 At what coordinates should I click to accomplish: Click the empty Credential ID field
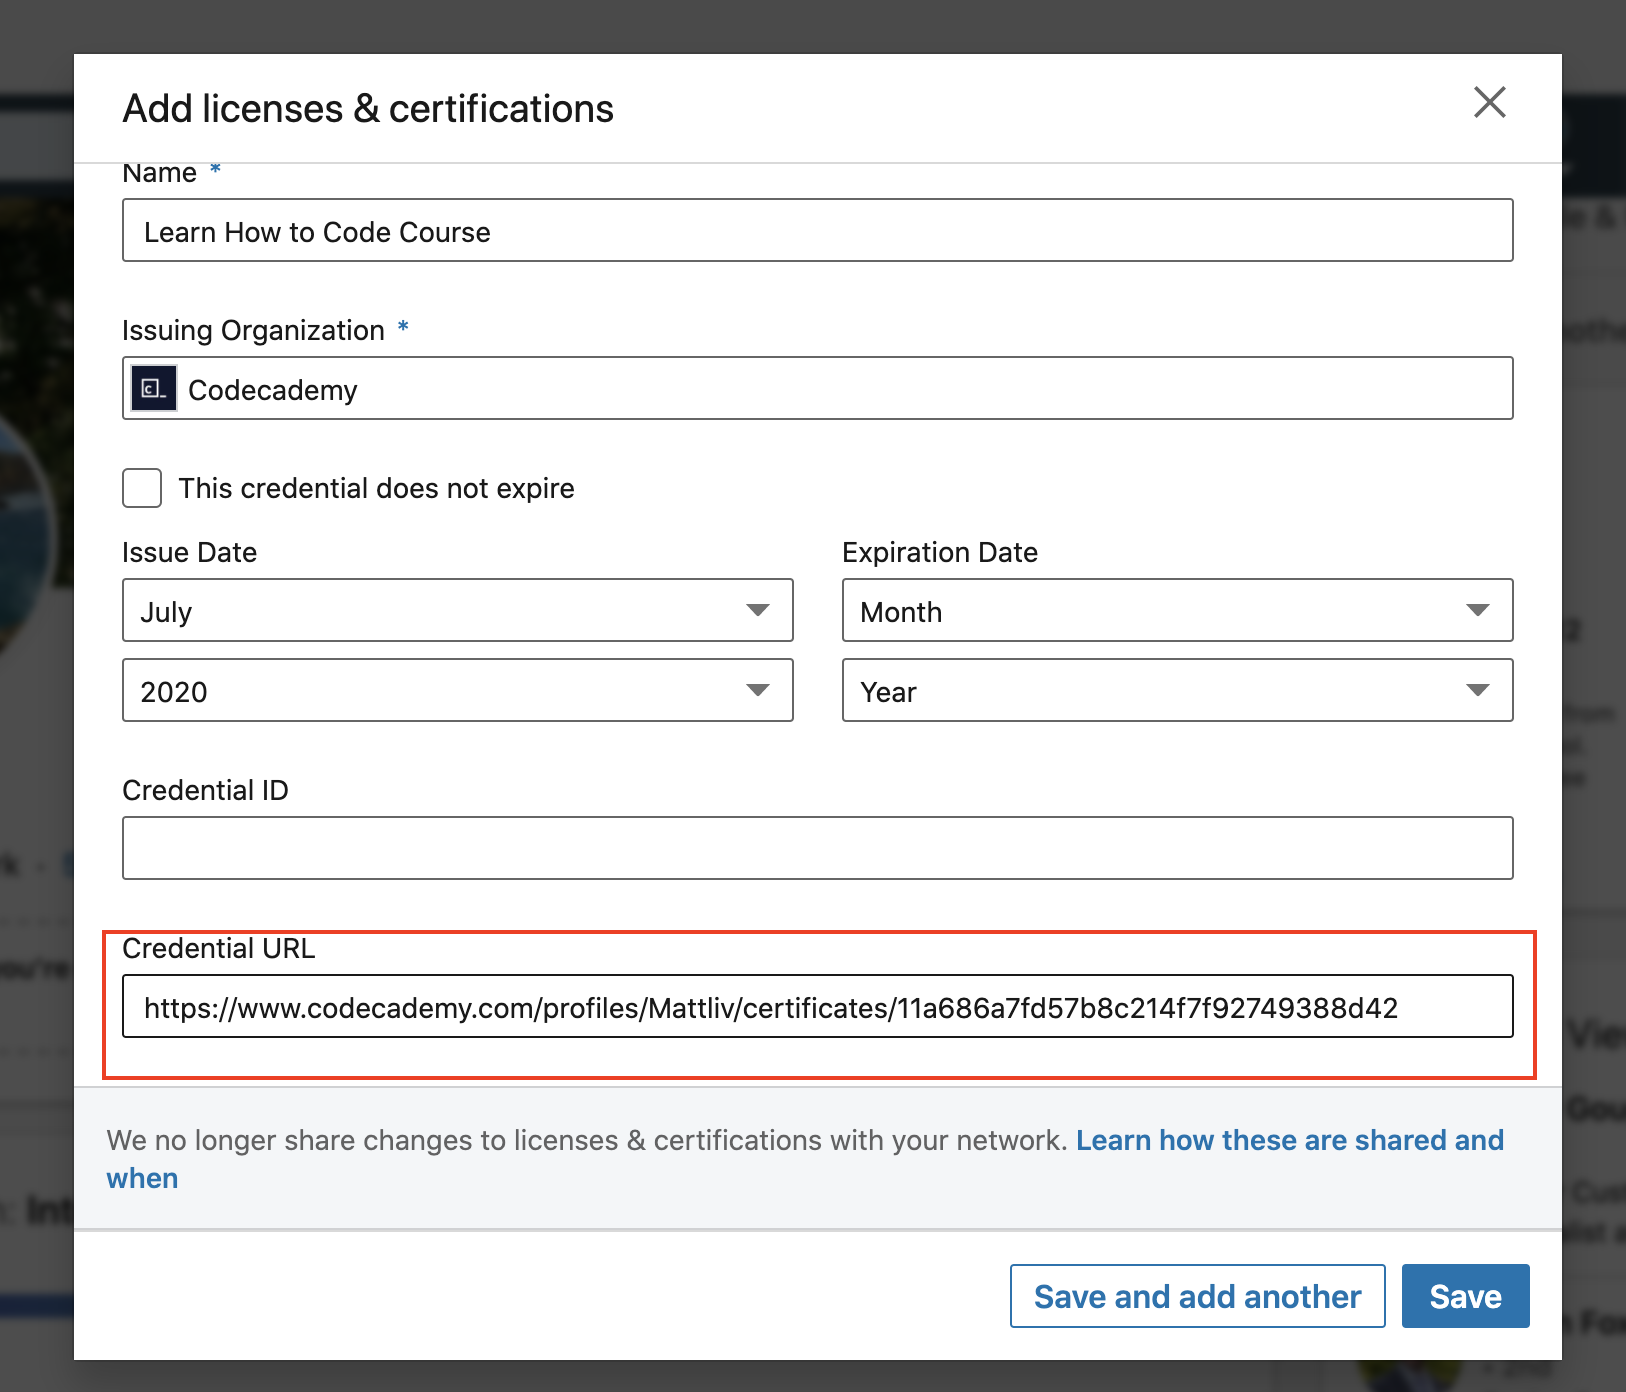[x=817, y=849]
